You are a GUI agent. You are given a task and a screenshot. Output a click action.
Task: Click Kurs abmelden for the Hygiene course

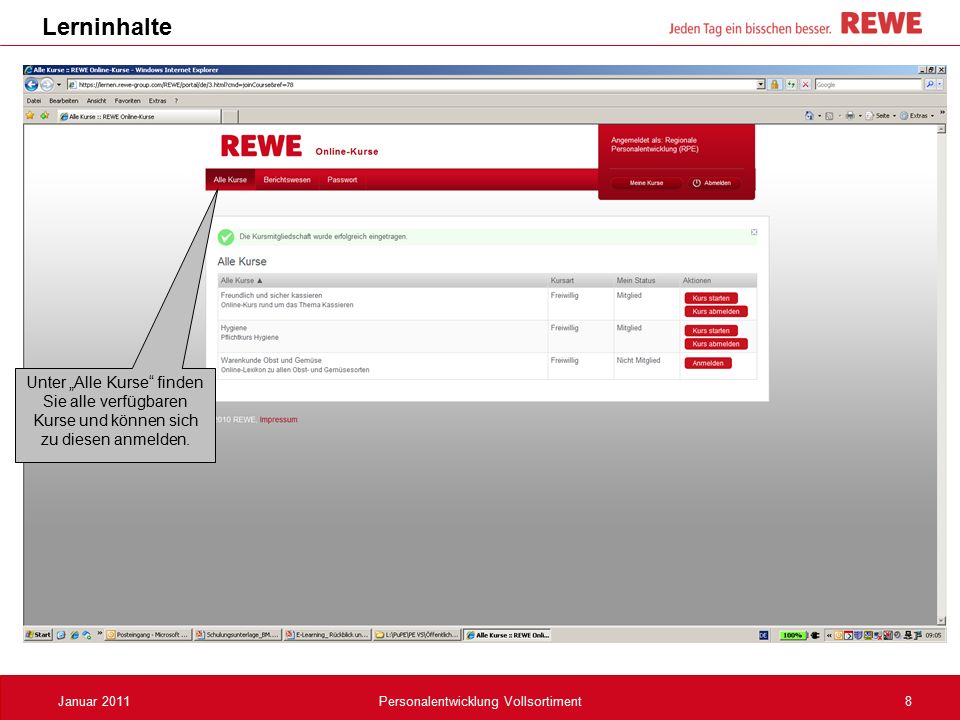point(716,344)
